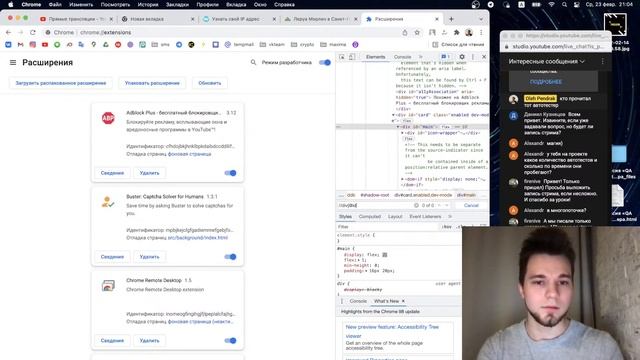Disable Chrome Remote Desktop toggle

(231, 340)
